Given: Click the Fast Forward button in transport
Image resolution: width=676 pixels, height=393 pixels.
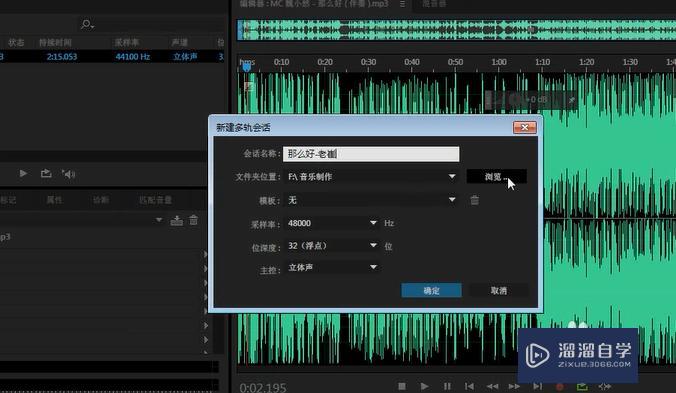Looking at the screenshot, I should coord(514,387).
